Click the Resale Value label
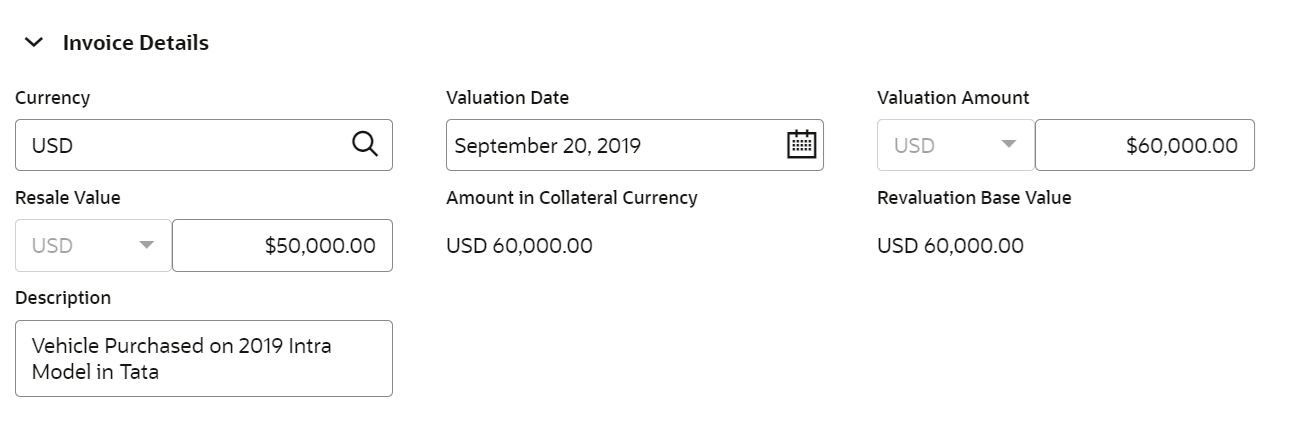Viewport: 1316px width, 421px height. (67, 198)
